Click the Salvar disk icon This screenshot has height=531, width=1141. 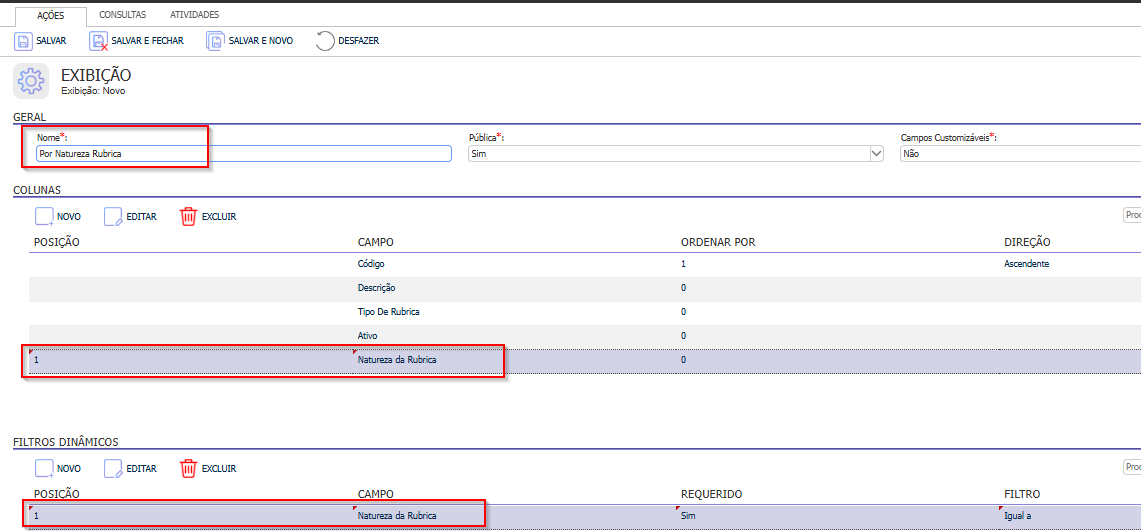tap(22, 41)
